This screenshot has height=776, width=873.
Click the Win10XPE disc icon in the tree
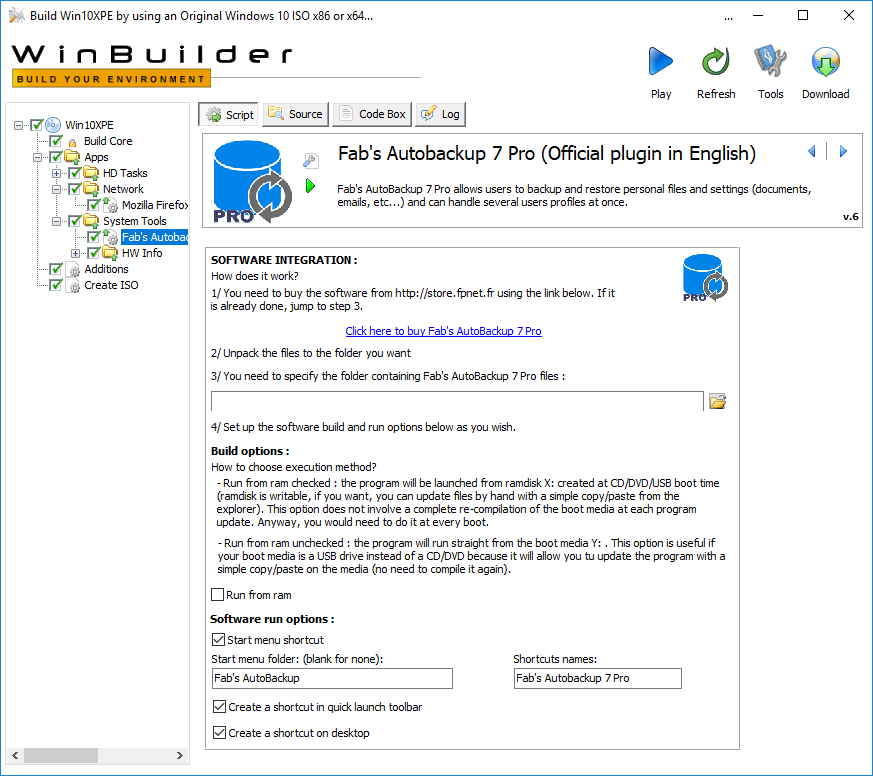click(x=53, y=125)
